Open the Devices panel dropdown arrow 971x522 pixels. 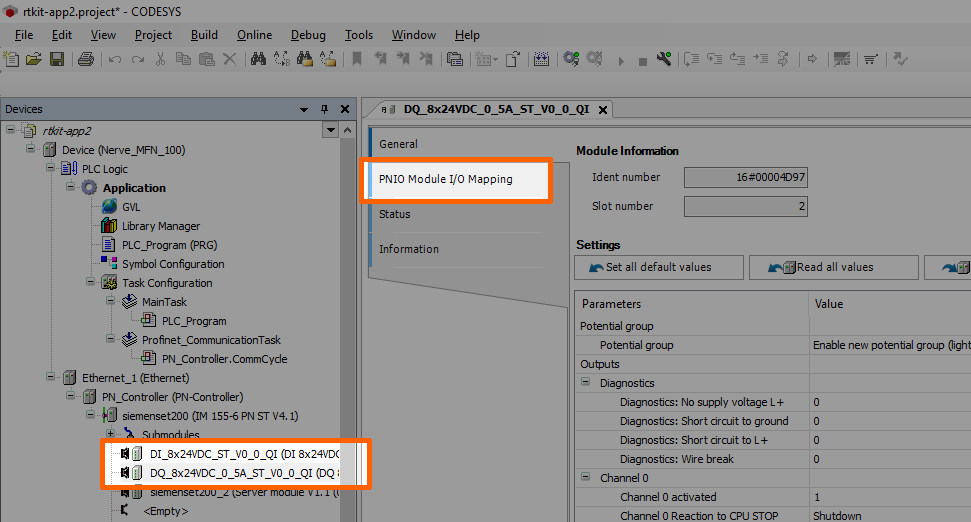click(304, 109)
